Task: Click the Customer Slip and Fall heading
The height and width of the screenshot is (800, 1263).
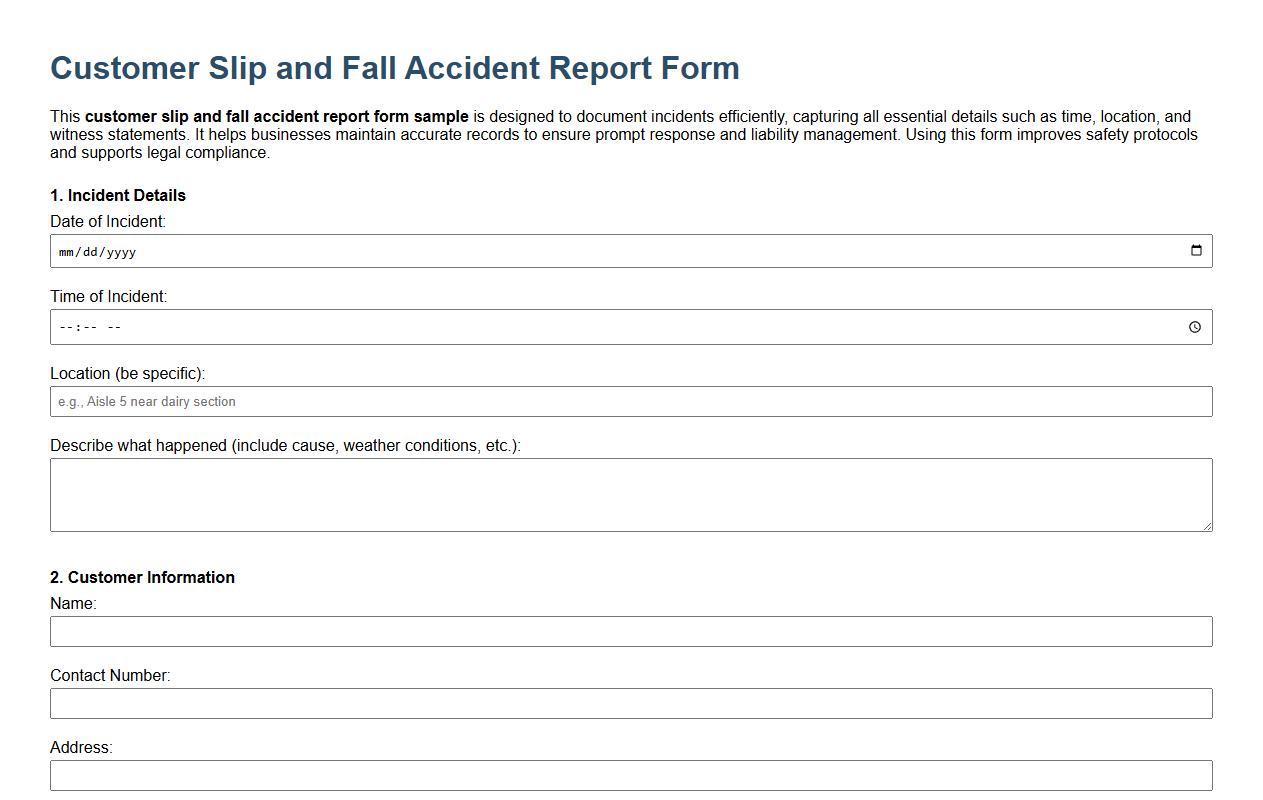Action: point(394,68)
